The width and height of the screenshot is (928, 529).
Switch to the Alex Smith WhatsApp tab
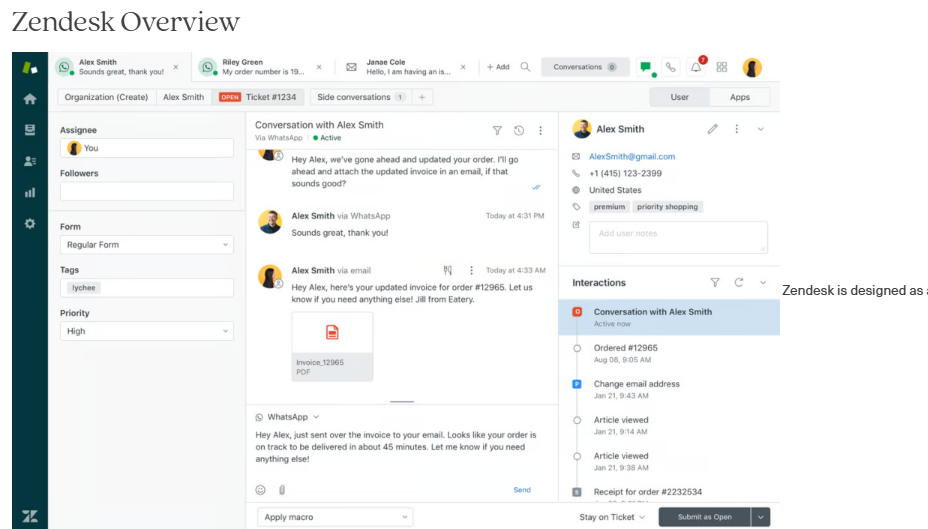[120, 67]
